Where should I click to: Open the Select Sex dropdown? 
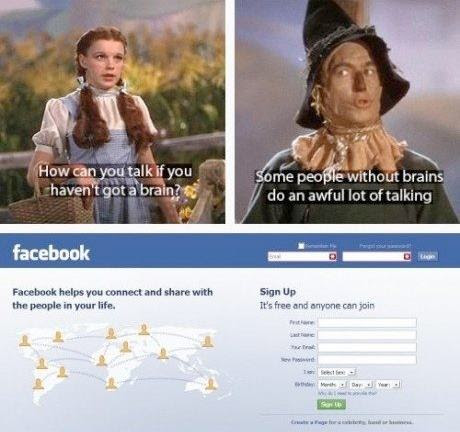338,372
